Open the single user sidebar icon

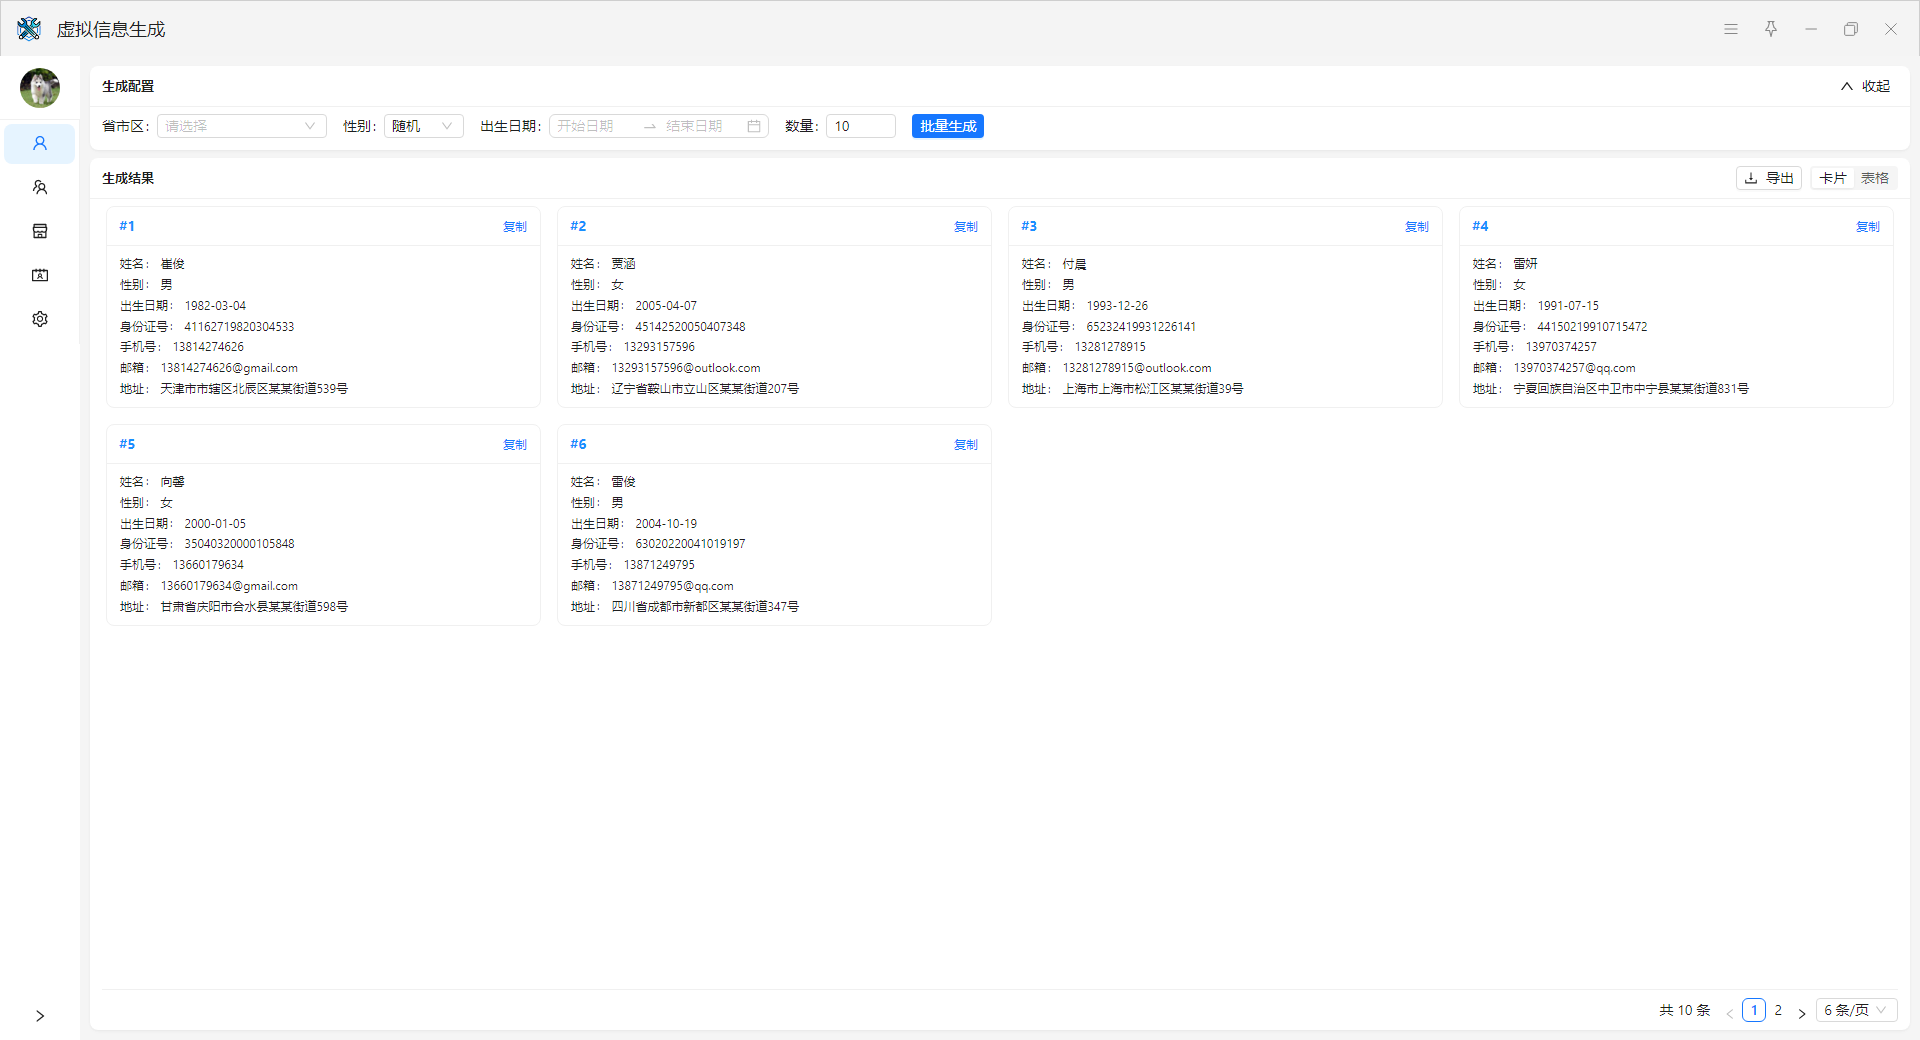coord(40,144)
